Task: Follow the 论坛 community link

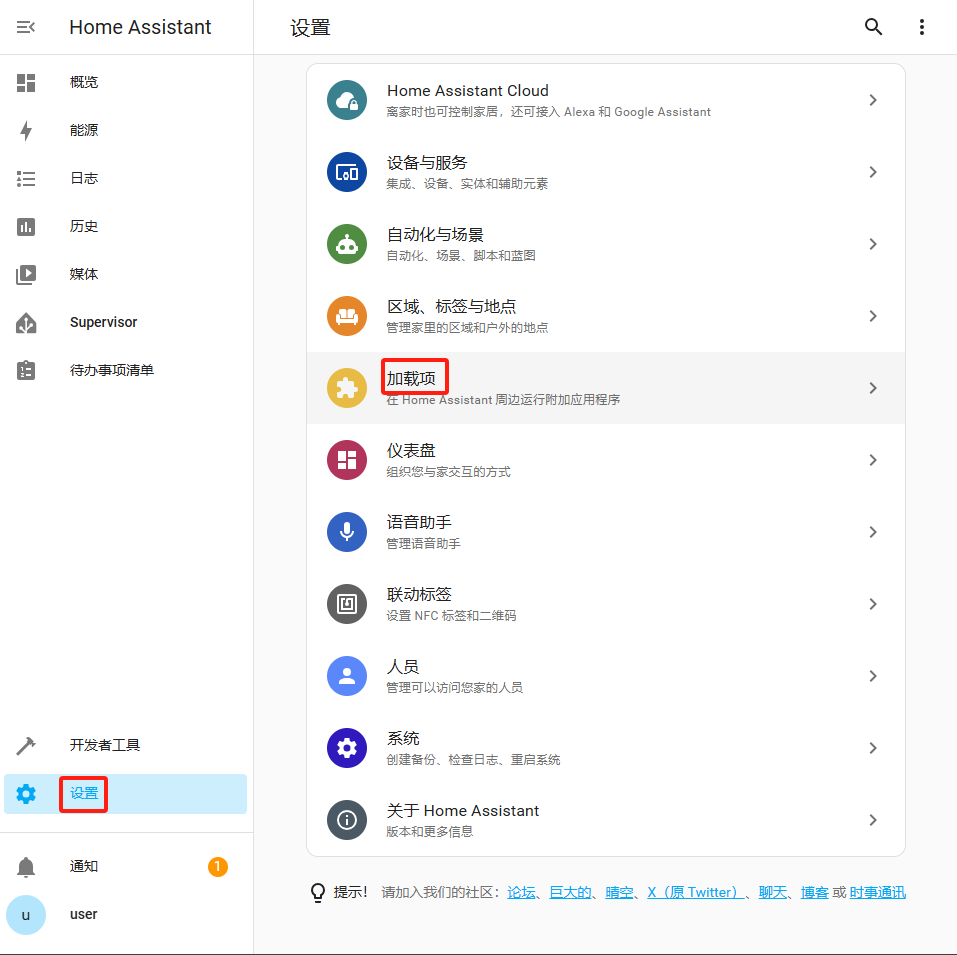Action: click(521, 893)
